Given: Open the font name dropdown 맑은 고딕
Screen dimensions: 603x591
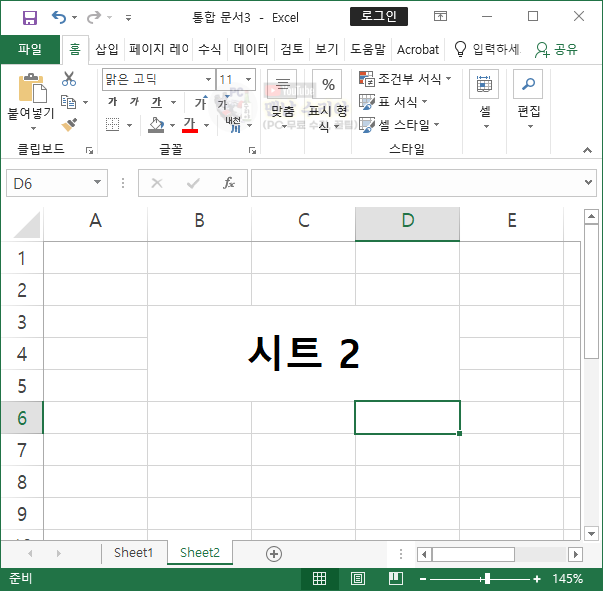Looking at the screenshot, I should pos(208,79).
